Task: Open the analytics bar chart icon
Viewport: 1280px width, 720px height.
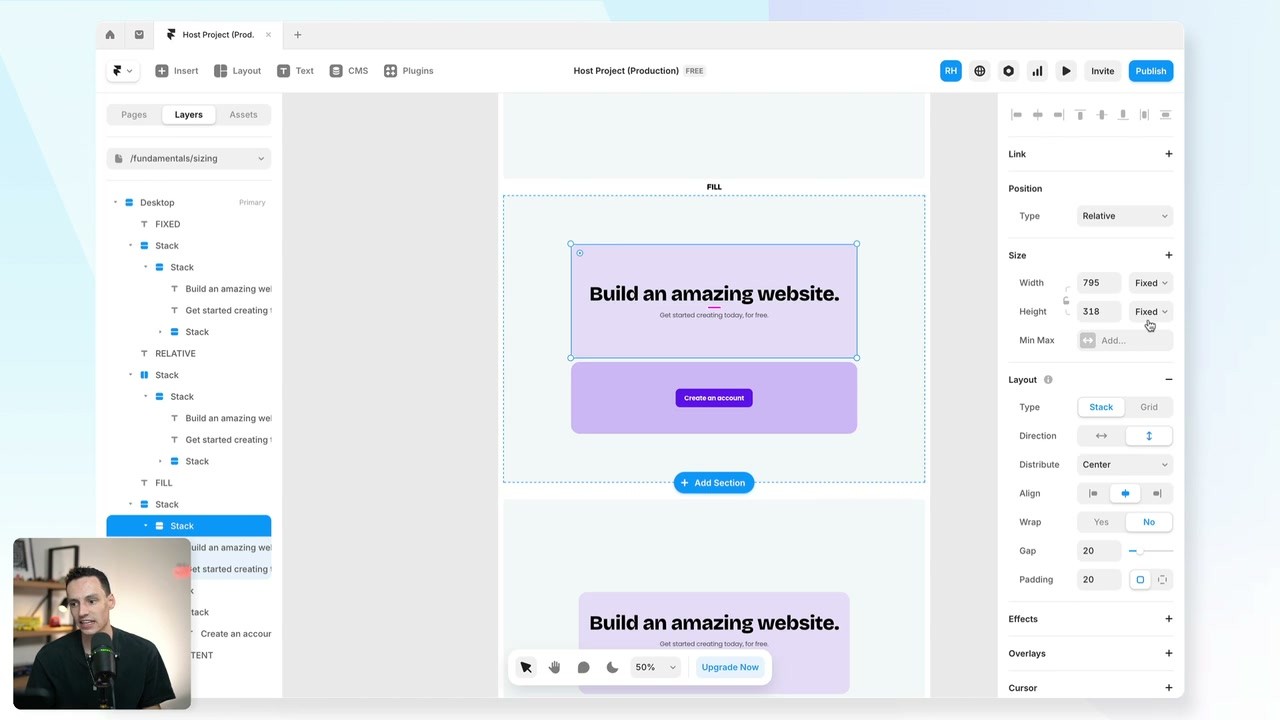Action: [1037, 71]
